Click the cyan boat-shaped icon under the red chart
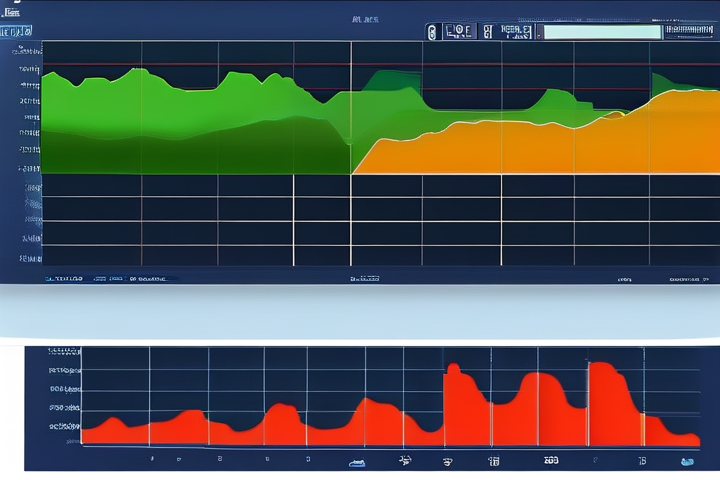This screenshot has height=480, width=720. click(x=357, y=462)
